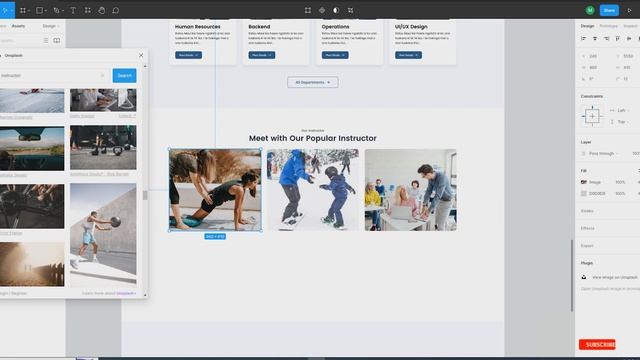Open the Move tool dropdown arrow
This screenshot has height=360, width=640.
click(x=11, y=11)
